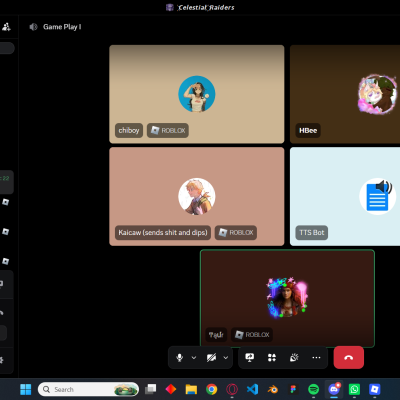Select chiboy's video tile avatar
Image resolution: width=400 pixels, height=400 pixels.
pyautogui.click(x=197, y=94)
